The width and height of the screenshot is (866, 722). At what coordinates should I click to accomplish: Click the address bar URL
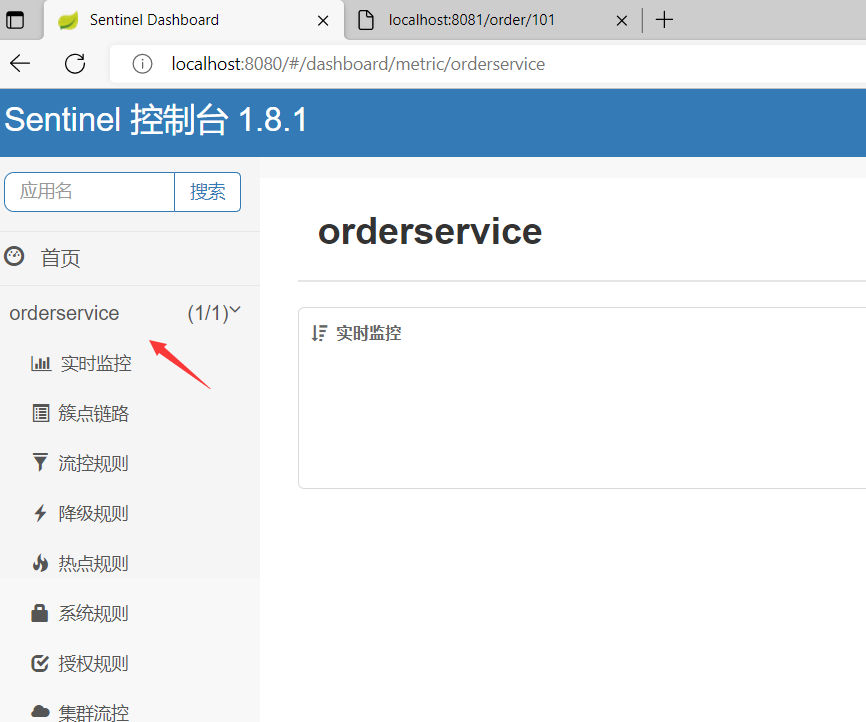point(358,64)
